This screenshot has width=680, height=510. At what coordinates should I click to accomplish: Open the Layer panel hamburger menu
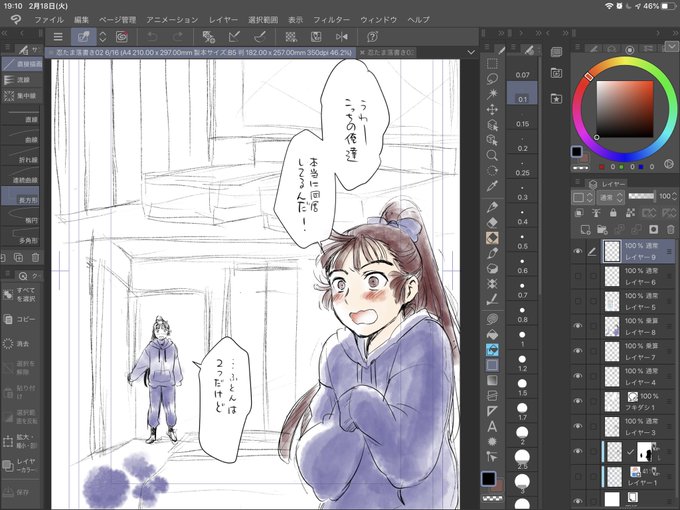click(577, 182)
